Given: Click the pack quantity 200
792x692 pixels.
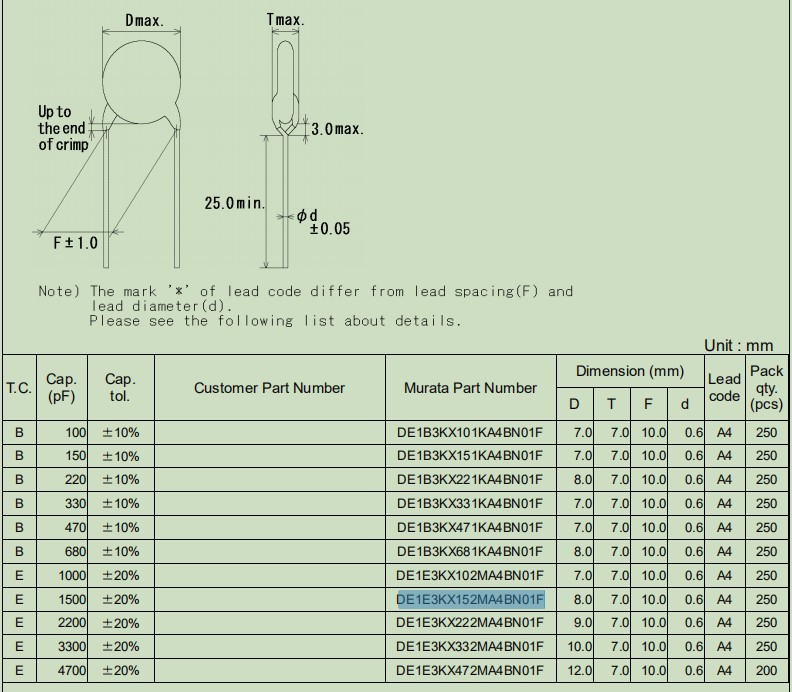Looking at the screenshot, I should 766,671.
